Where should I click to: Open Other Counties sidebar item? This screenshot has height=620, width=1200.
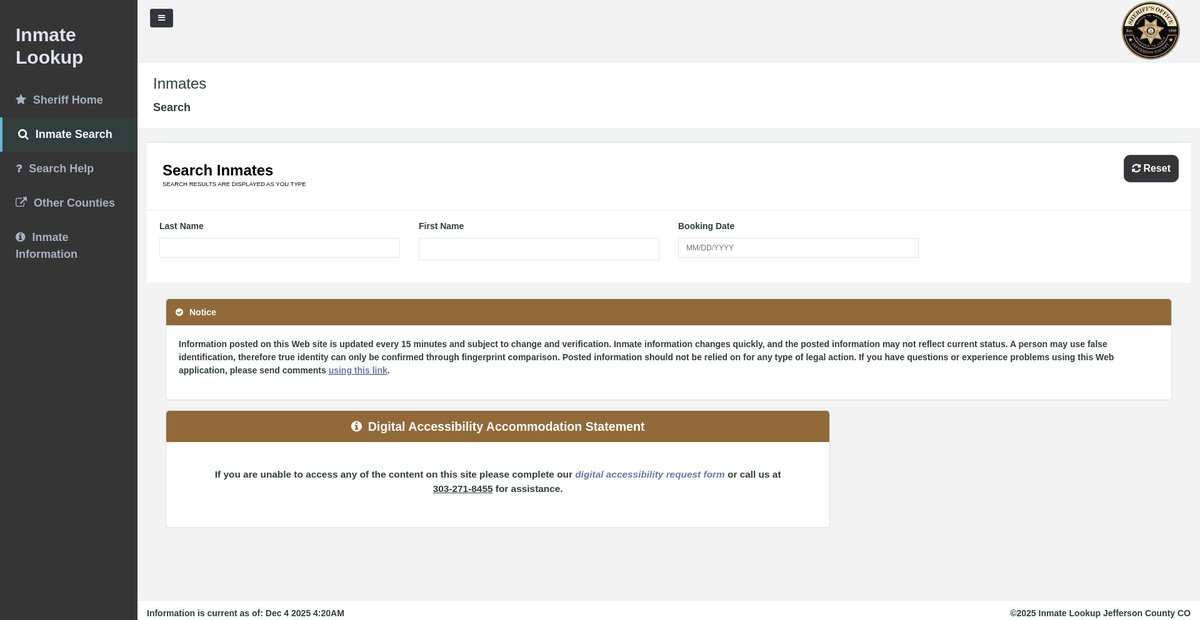pyautogui.click(x=74, y=203)
